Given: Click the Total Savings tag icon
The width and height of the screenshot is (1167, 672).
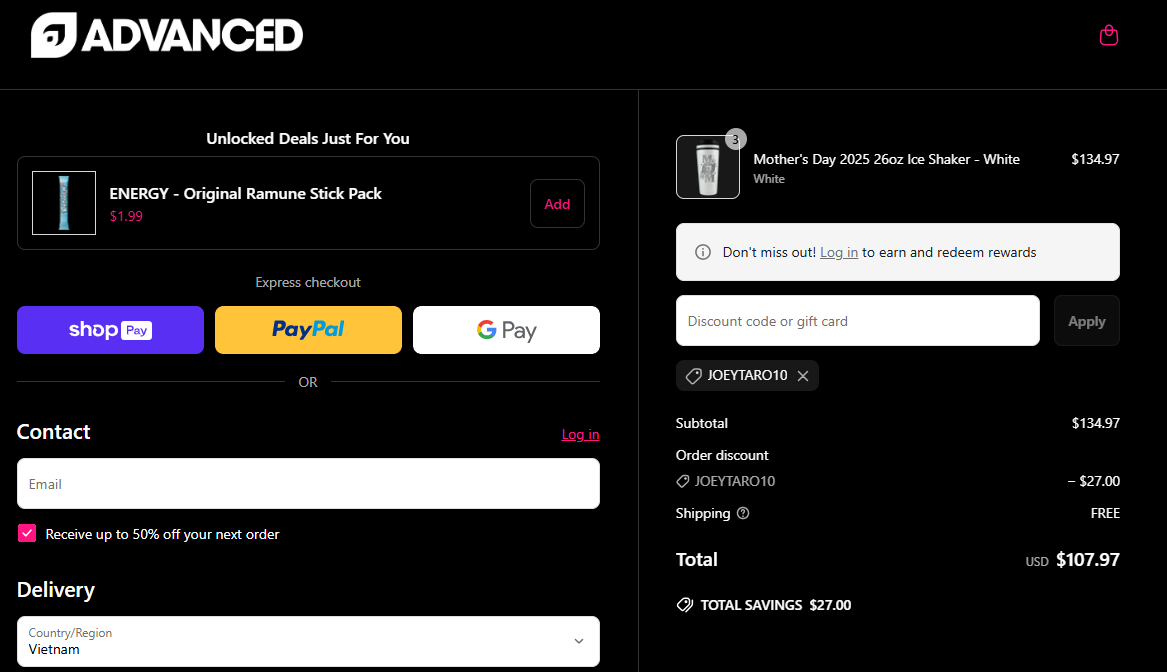Looking at the screenshot, I should click(x=685, y=605).
